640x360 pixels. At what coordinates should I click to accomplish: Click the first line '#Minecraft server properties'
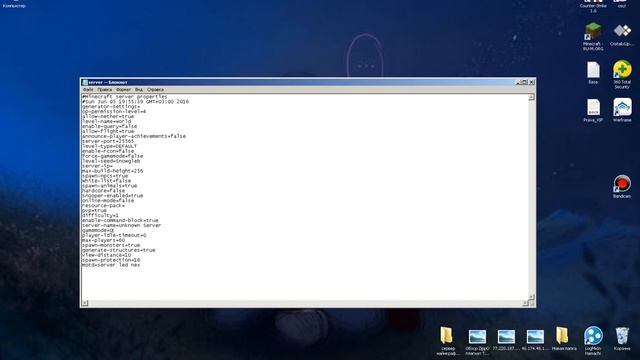[124, 97]
